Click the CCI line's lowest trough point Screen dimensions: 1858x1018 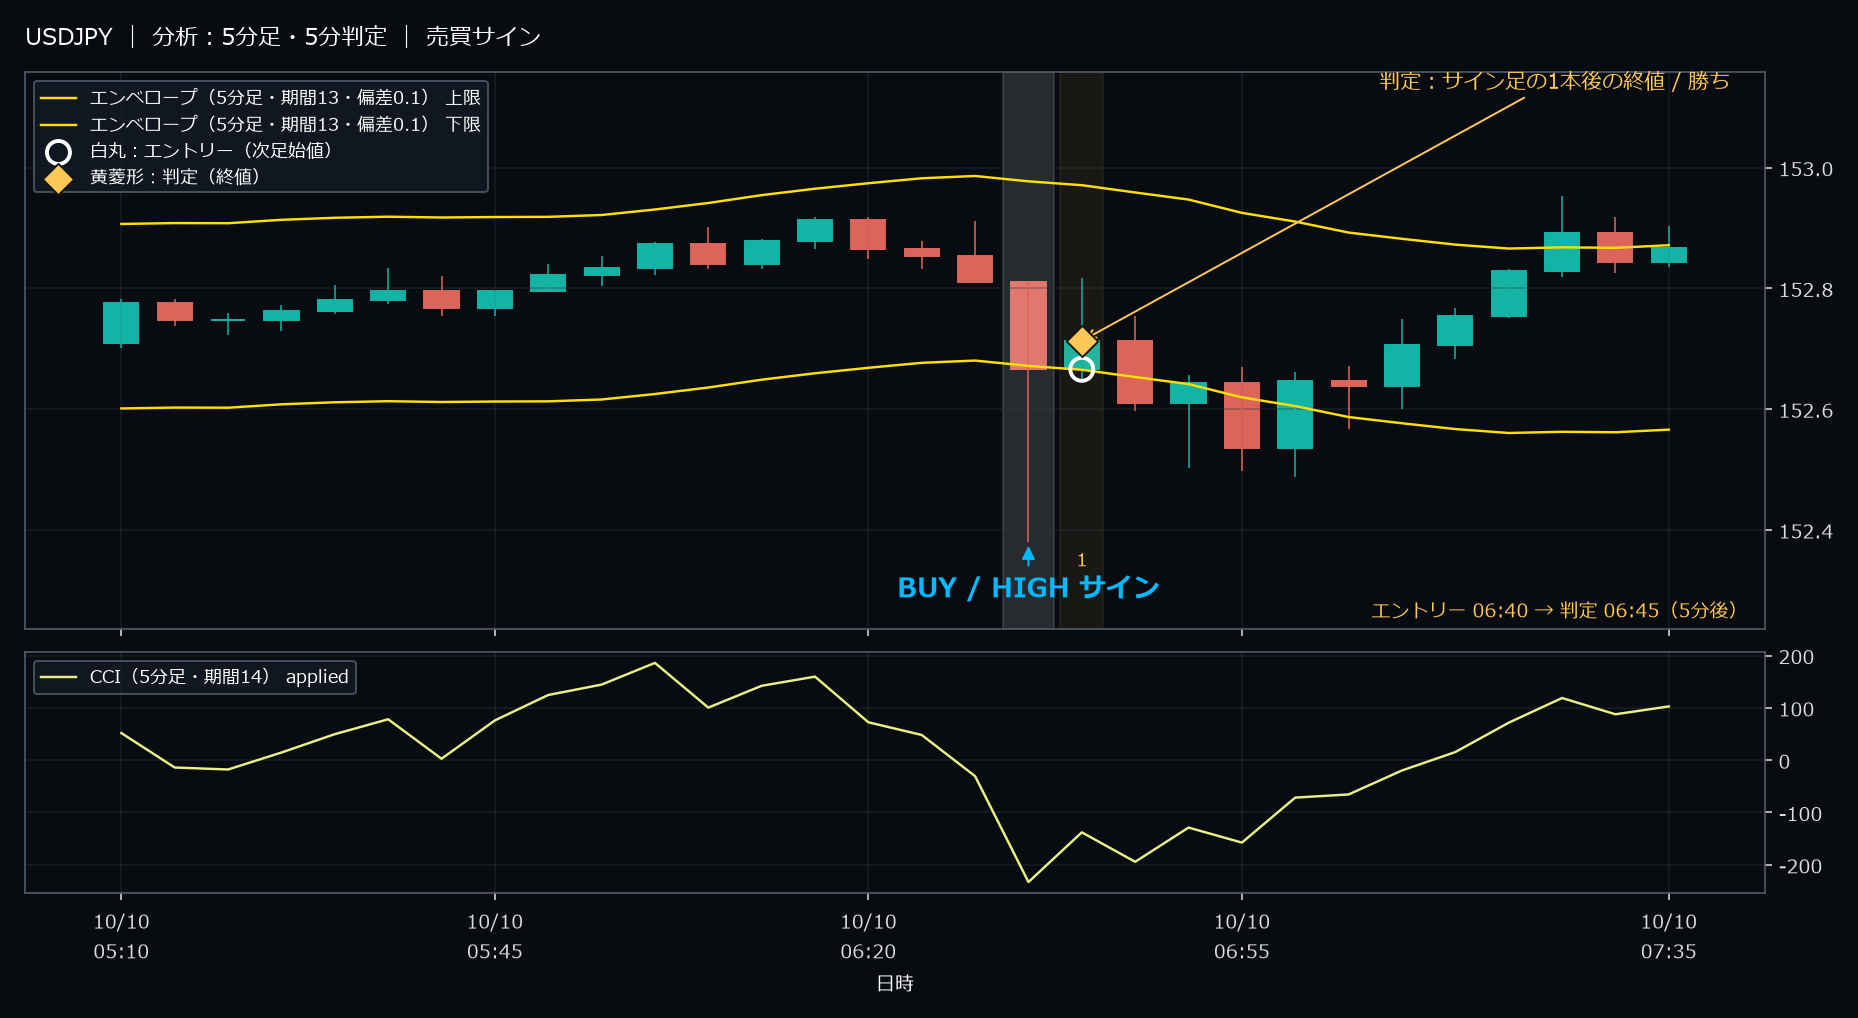pyautogui.click(x=1028, y=881)
